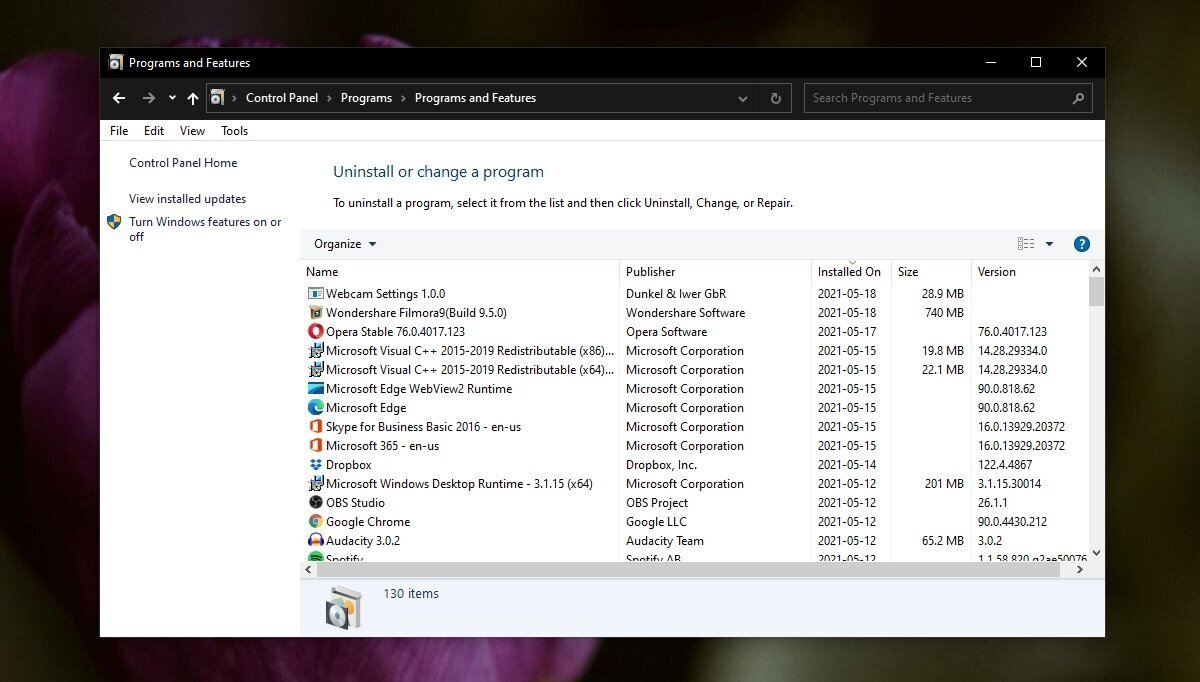The height and width of the screenshot is (682, 1200).
Task: Click the Audacity 3.0.2 headphones icon
Action: (317, 540)
